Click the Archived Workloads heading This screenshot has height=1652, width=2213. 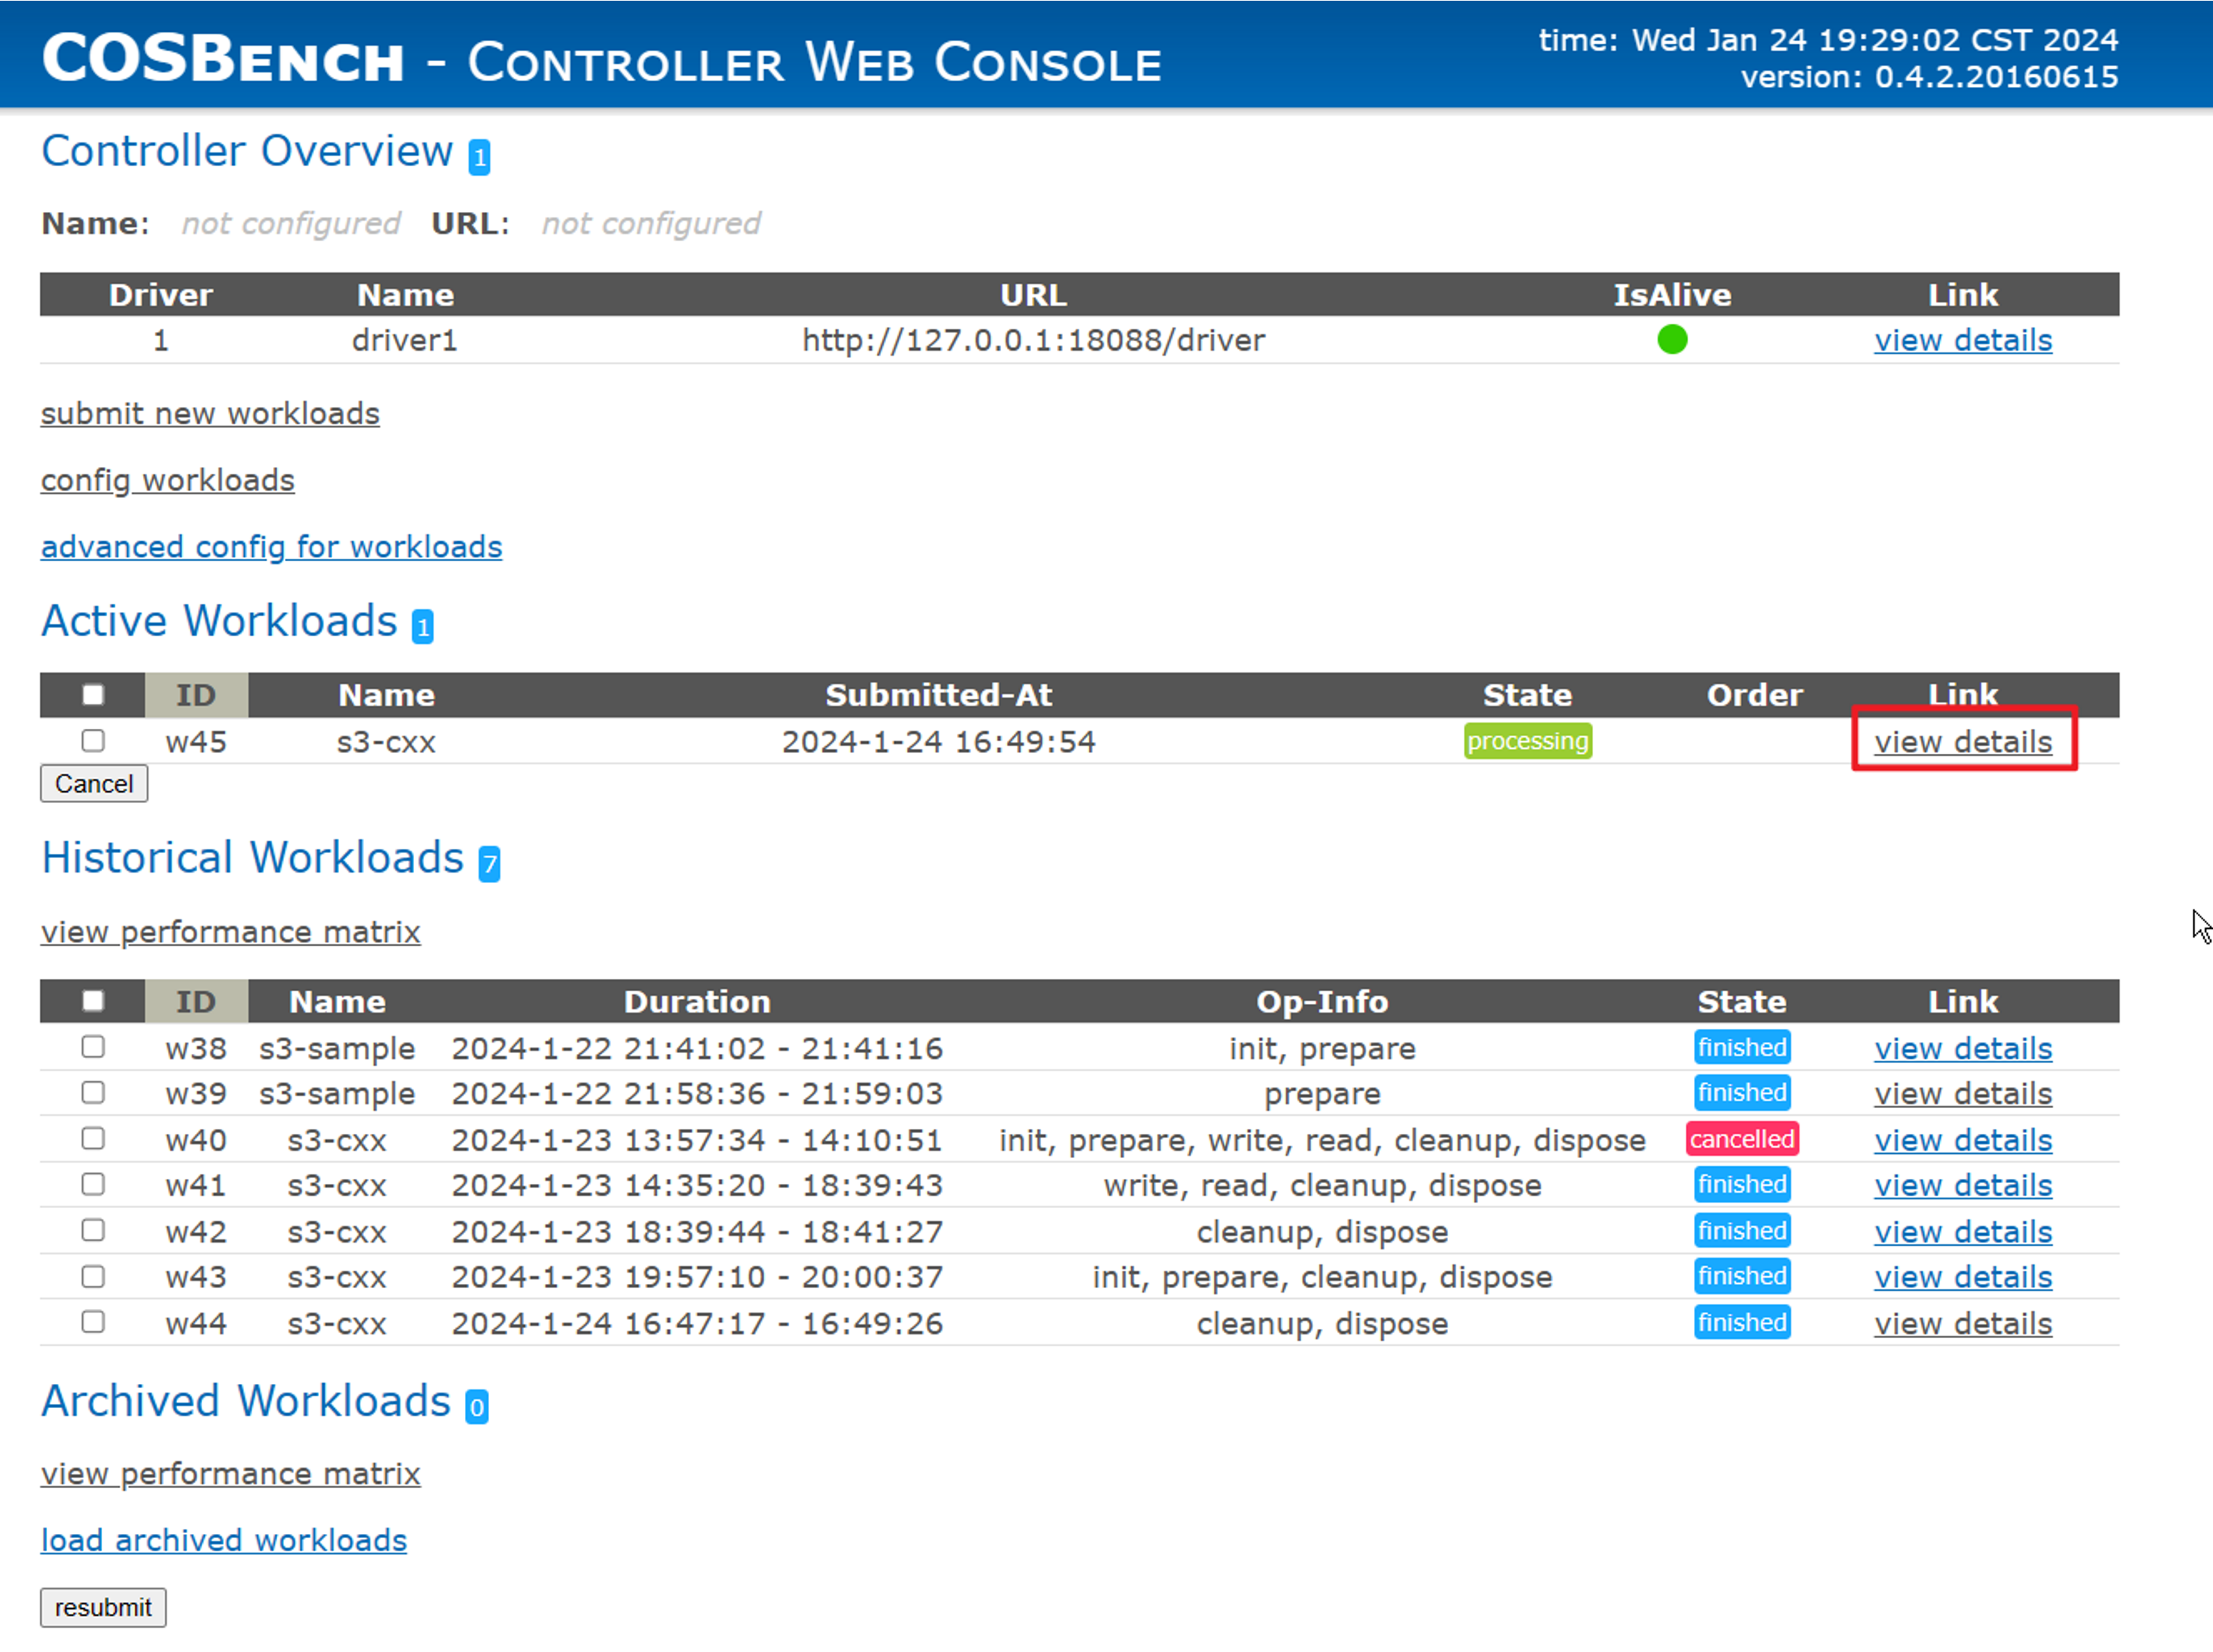246,1401
